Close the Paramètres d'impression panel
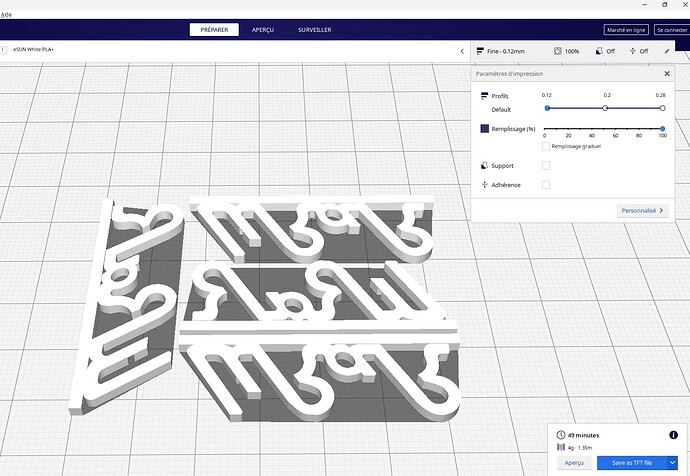 click(667, 73)
